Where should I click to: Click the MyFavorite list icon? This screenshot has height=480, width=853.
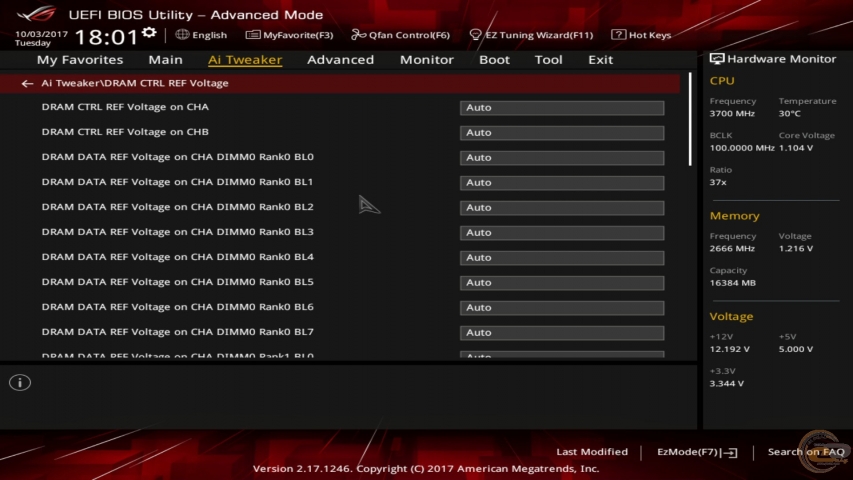(x=252, y=35)
